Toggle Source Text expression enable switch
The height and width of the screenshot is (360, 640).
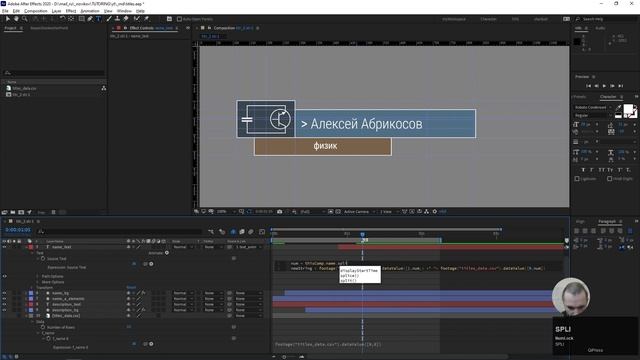134,264
